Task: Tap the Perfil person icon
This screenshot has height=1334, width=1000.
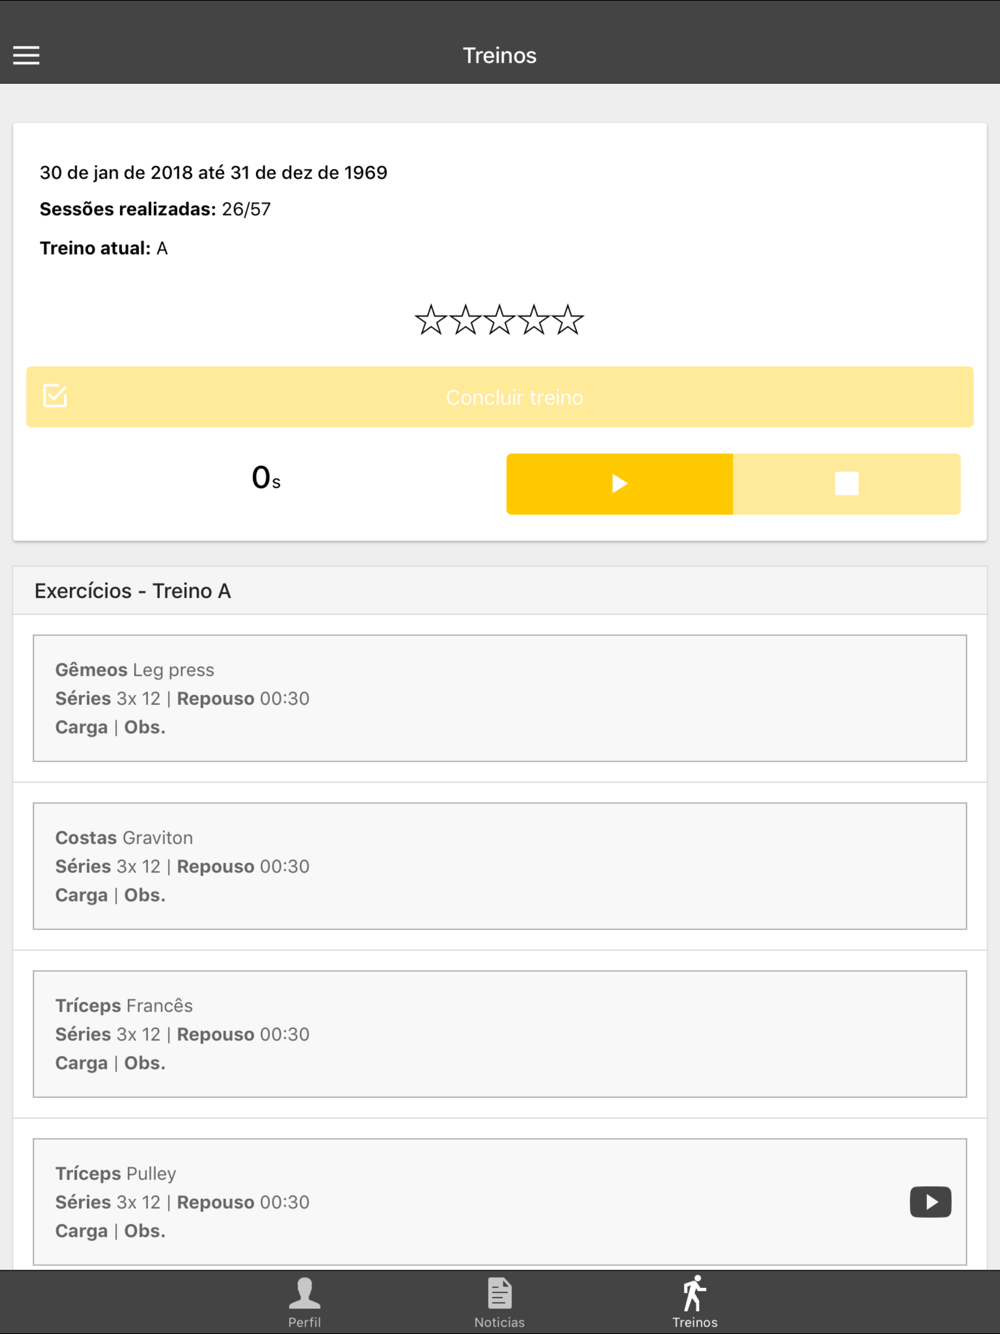Action: coord(305,1293)
